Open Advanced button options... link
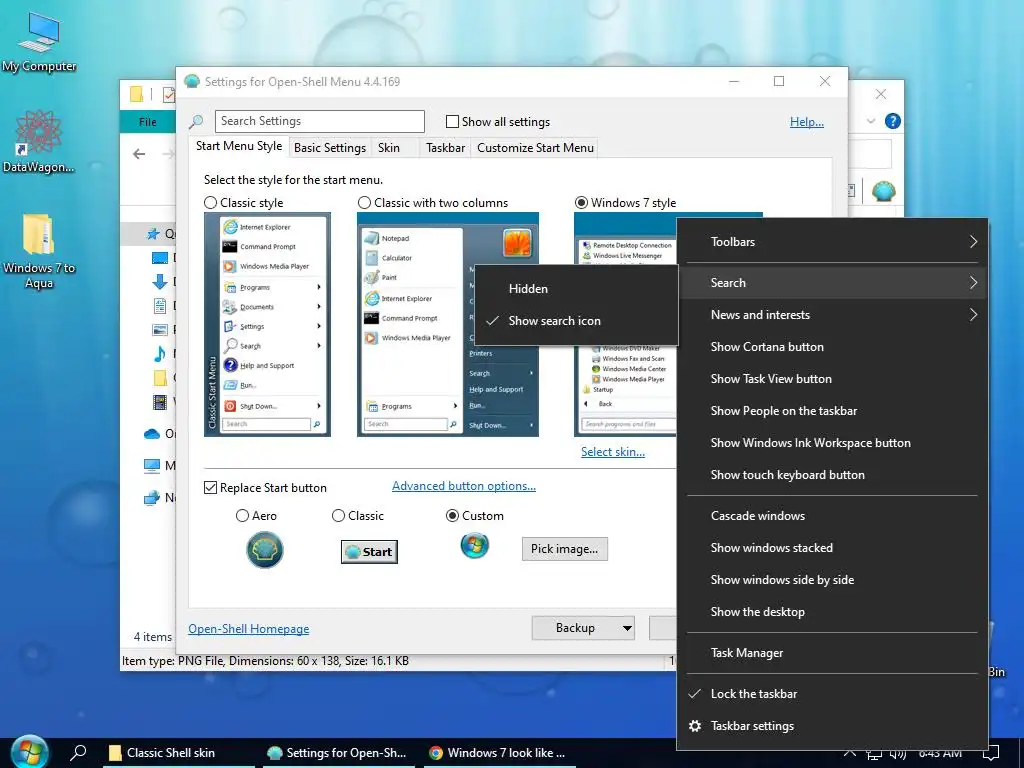 pyautogui.click(x=464, y=486)
